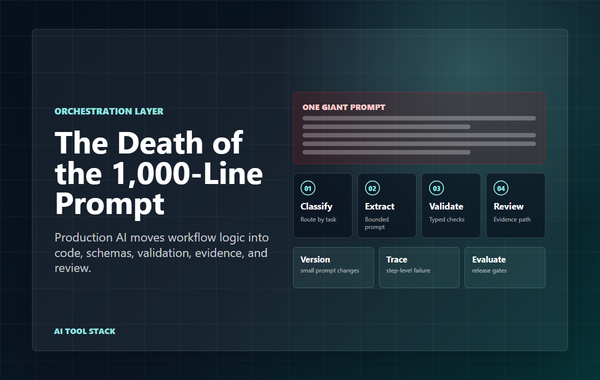Click the Evaluate card heading
Viewport: 600px width, 380px height.
tap(489, 259)
